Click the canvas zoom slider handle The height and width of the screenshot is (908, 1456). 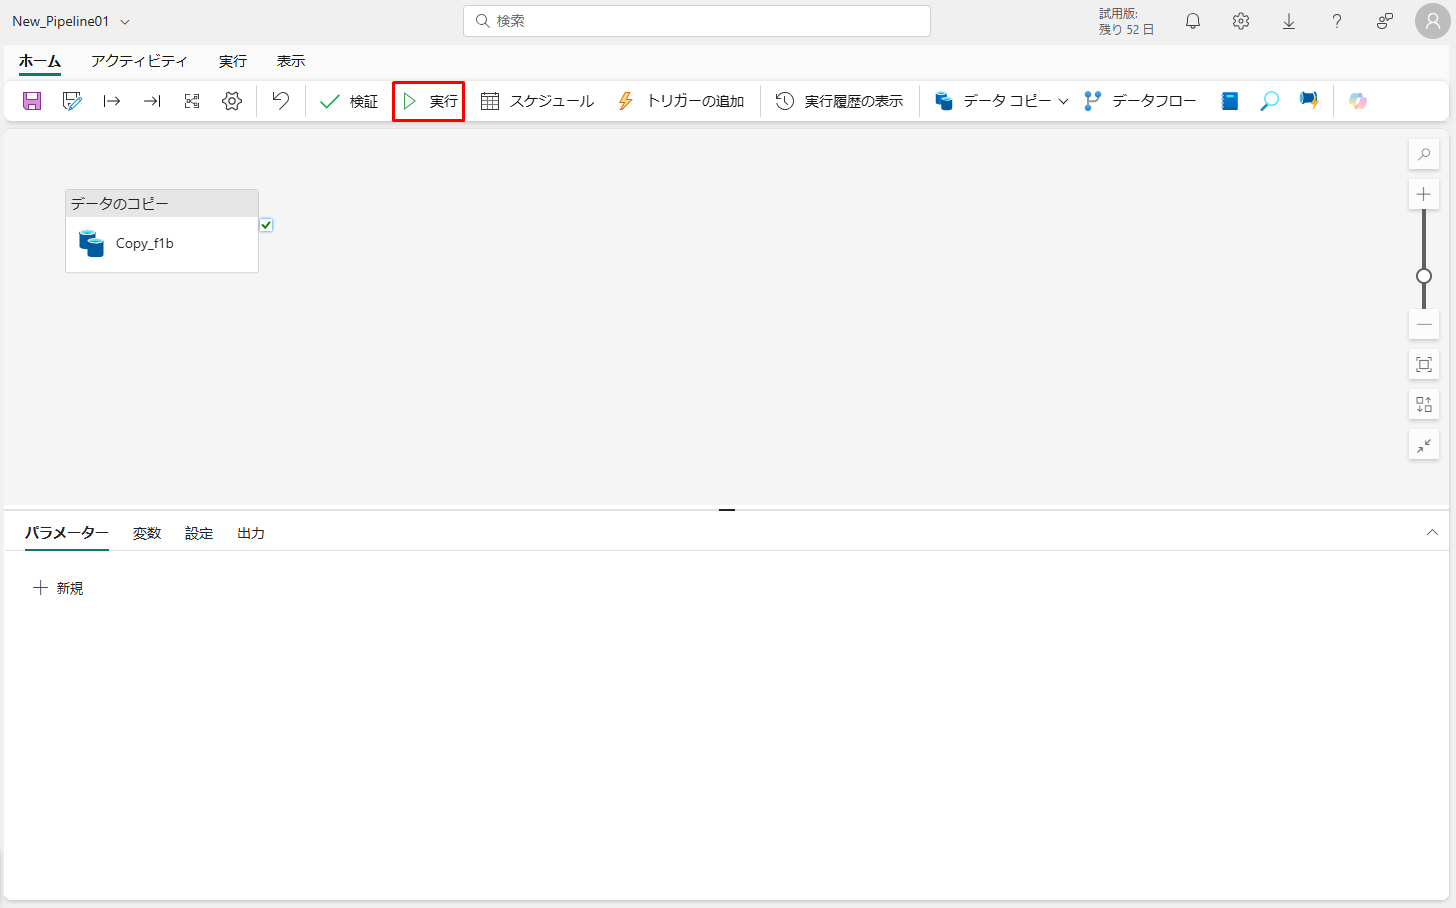point(1424,276)
